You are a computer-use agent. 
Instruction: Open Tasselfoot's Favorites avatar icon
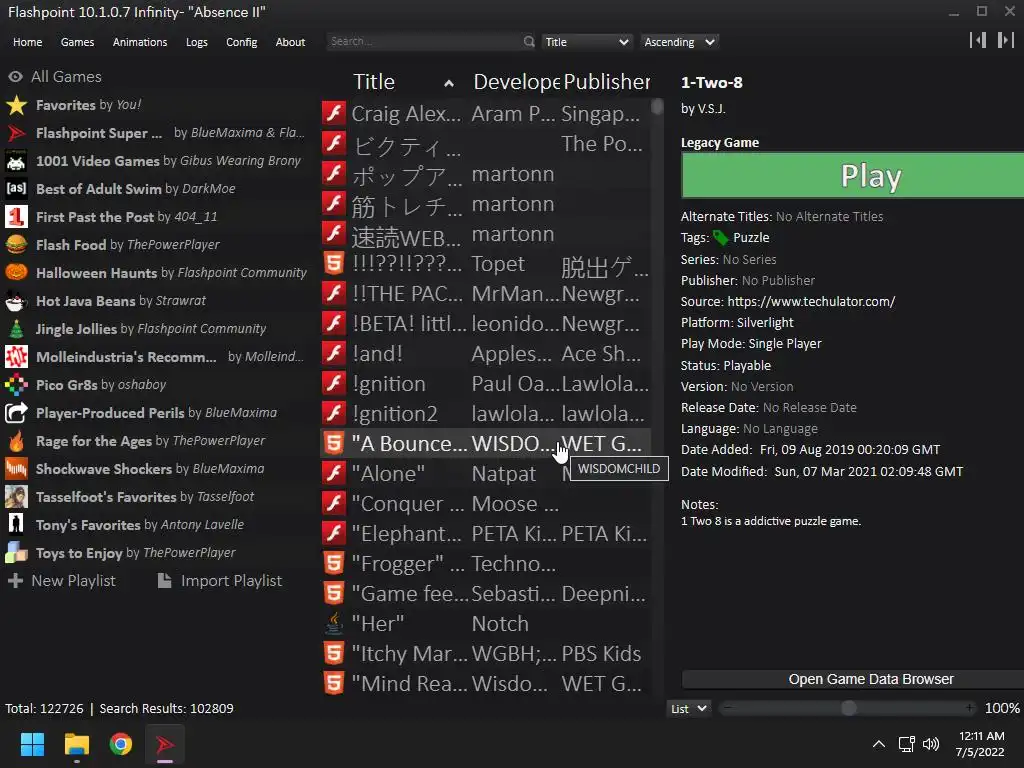point(16,497)
